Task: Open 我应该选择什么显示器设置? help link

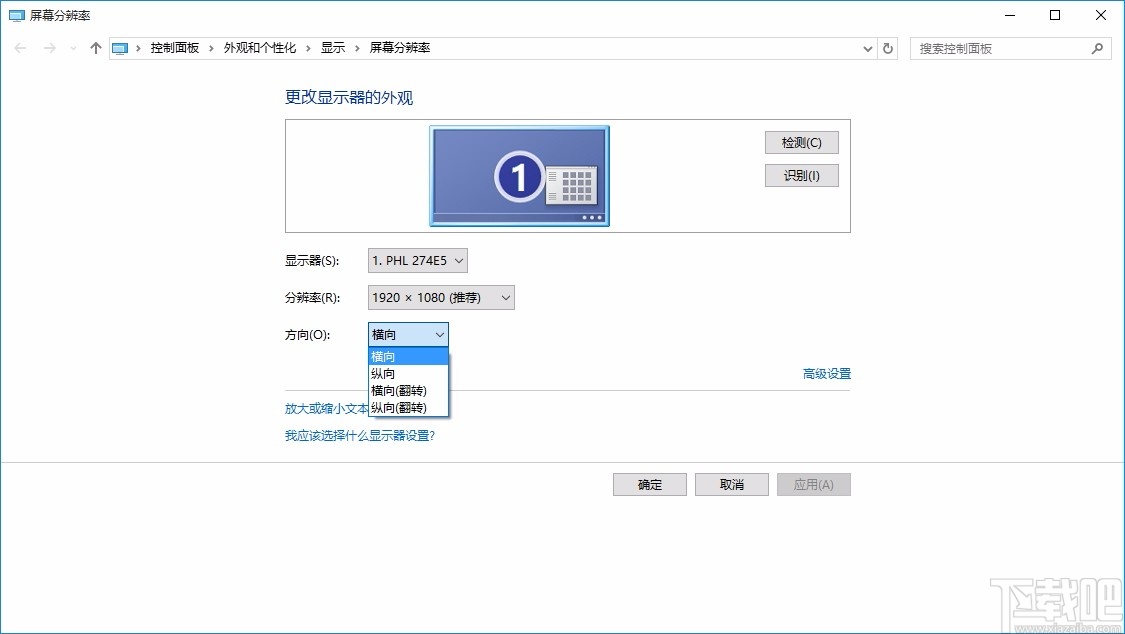Action: pyautogui.click(x=360, y=435)
